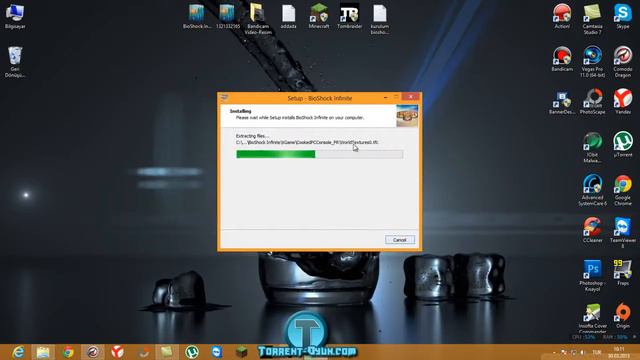Click the installation progress bar
Viewport: 640px width, 360px height.
(x=320, y=154)
